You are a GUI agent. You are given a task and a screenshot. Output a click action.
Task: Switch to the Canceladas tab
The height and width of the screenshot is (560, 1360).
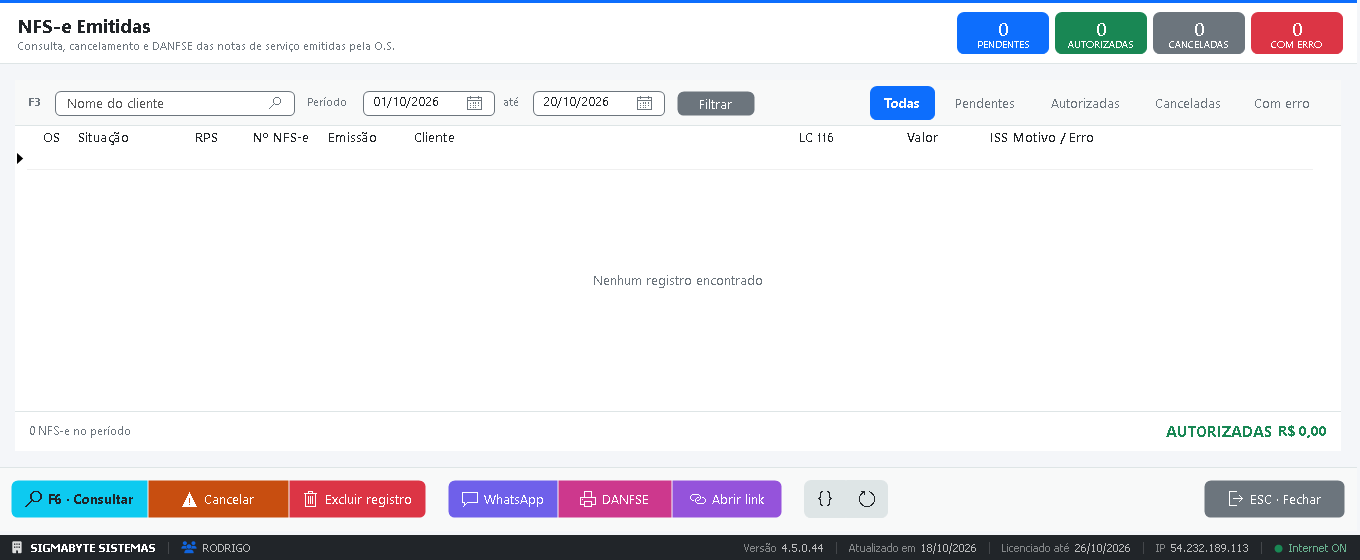[x=1188, y=103]
